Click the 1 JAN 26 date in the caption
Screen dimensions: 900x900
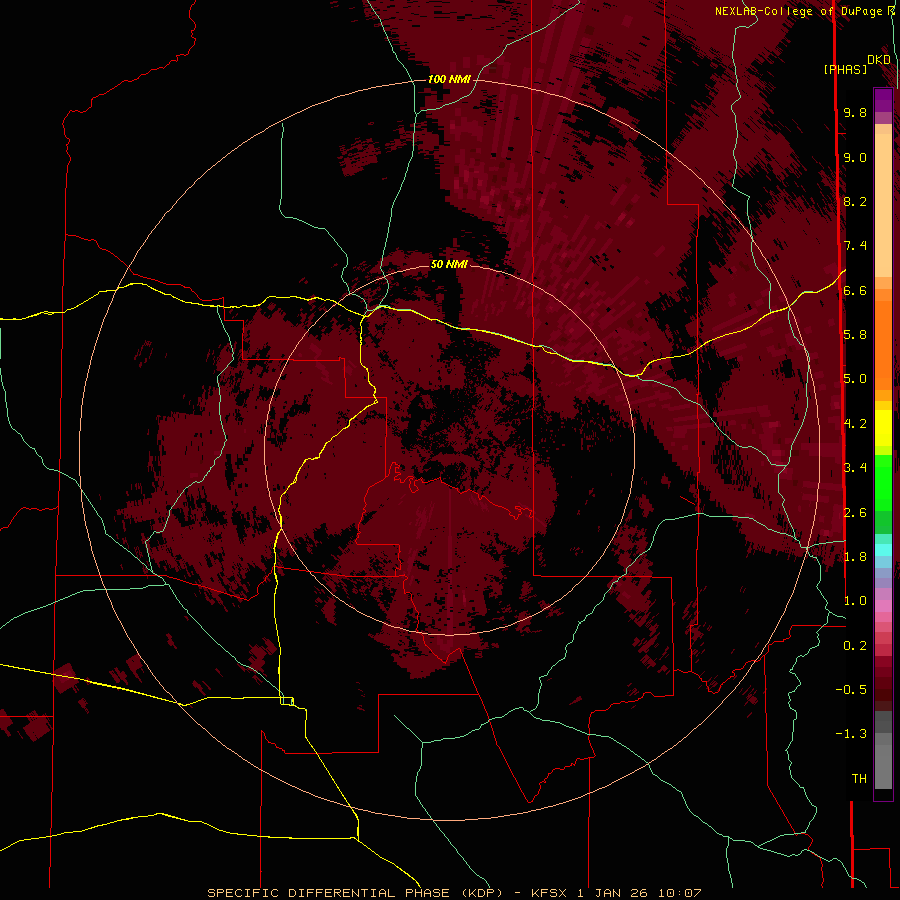click(612, 893)
